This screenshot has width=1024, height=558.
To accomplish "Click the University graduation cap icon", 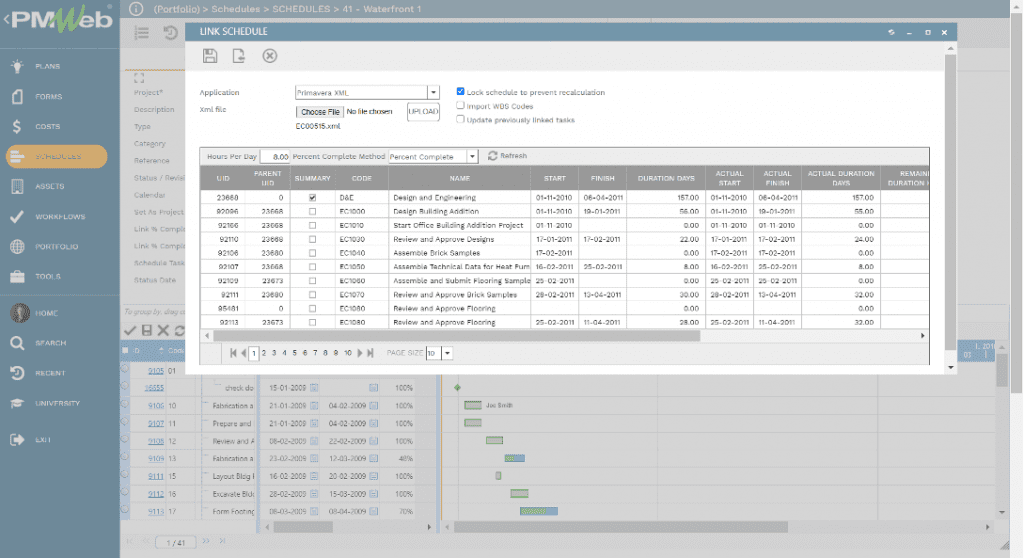I will pos(18,403).
